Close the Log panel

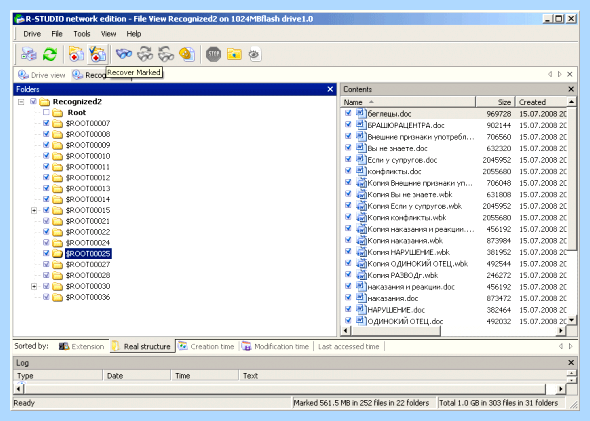click(x=571, y=363)
